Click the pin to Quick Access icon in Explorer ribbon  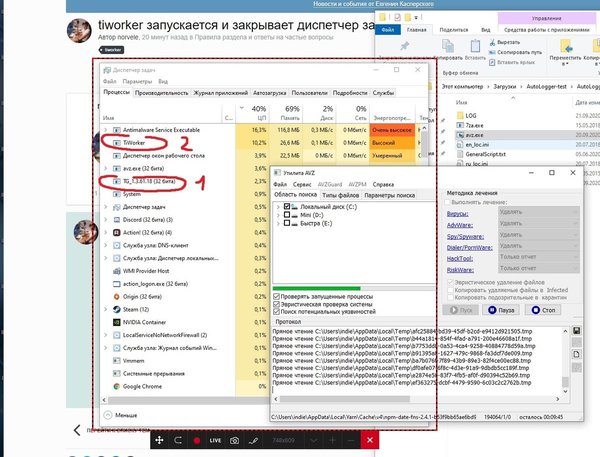click(x=404, y=46)
